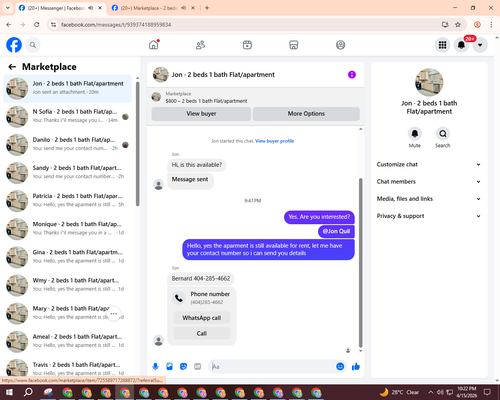Expand Privacy & support section
500x400 pixels.
click(429, 216)
